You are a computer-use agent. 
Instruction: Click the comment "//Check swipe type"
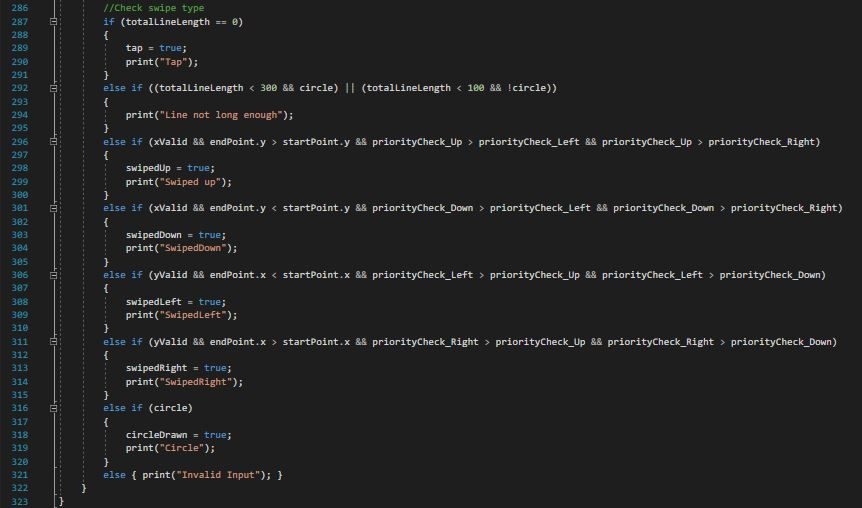(153, 8)
